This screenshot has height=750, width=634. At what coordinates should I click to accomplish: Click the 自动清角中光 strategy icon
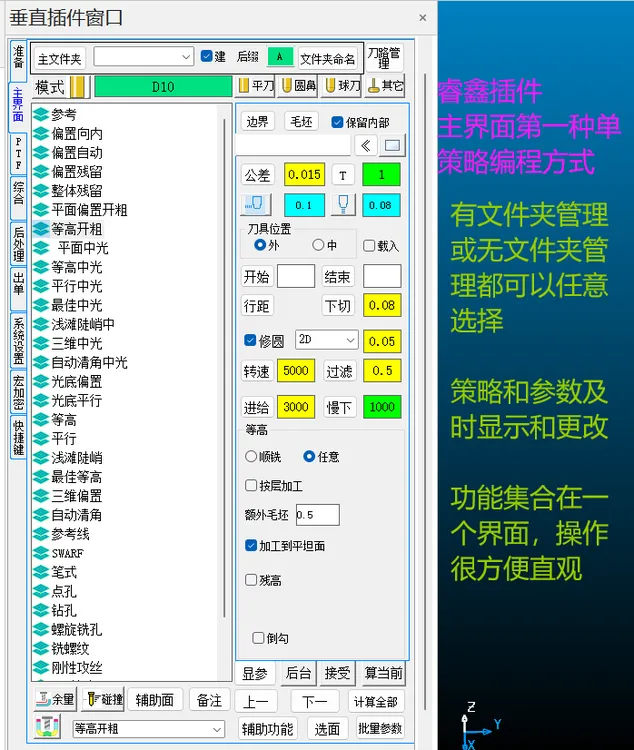point(42,363)
